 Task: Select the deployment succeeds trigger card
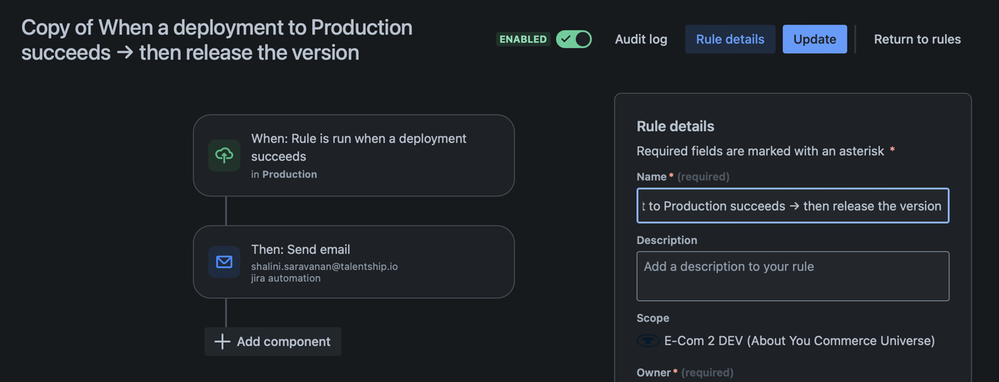click(x=354, y=155)
